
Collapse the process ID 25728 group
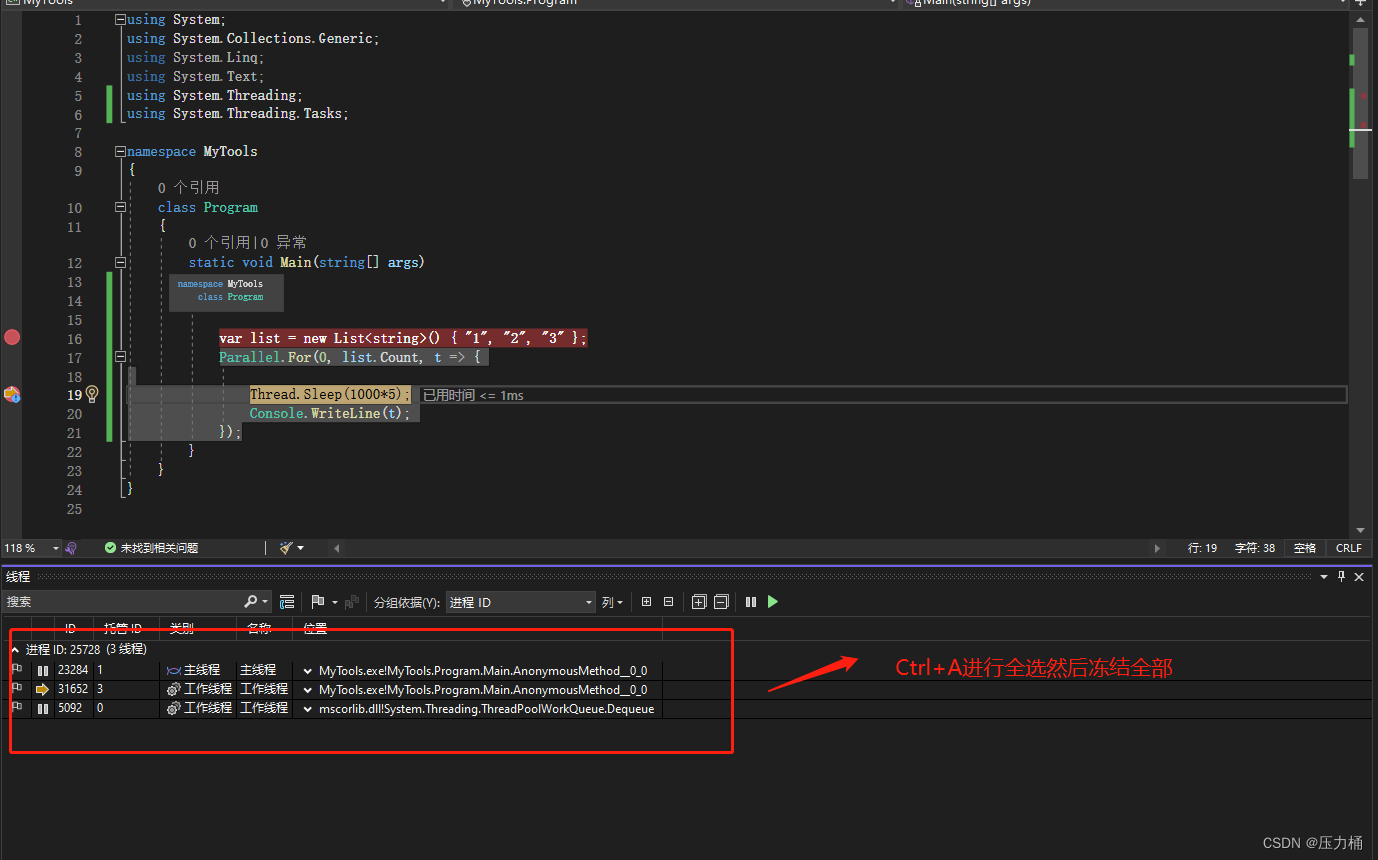point(15,650)
